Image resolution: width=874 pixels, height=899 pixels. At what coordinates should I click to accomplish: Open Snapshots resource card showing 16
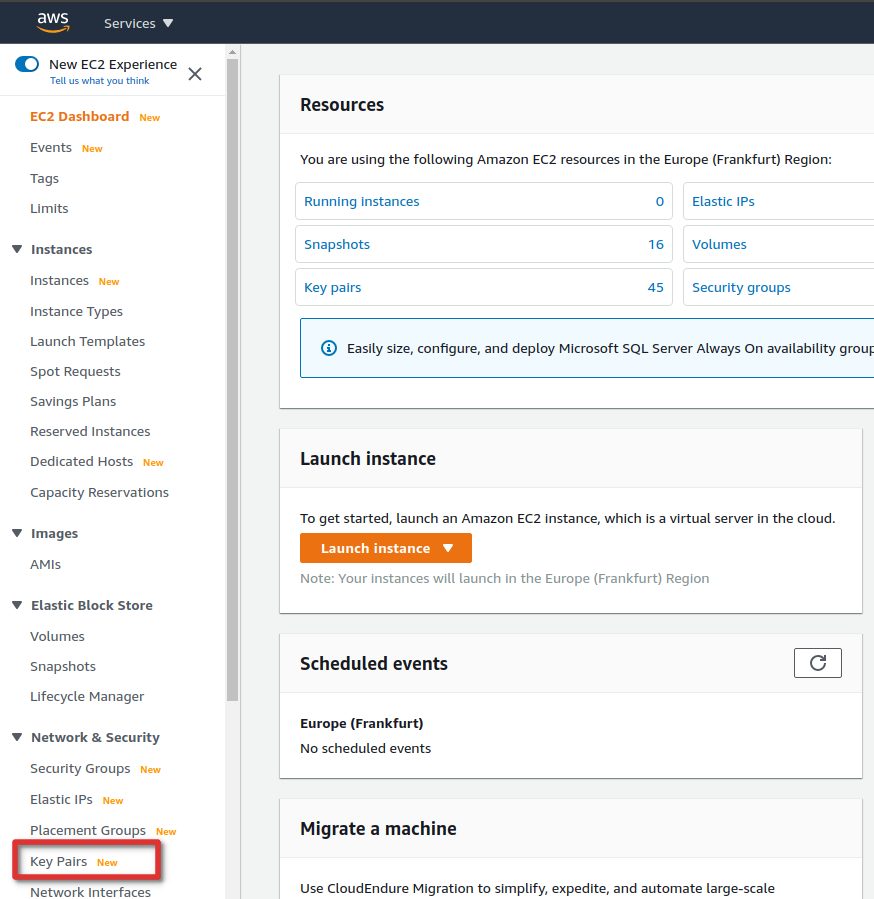click(483, 244)
